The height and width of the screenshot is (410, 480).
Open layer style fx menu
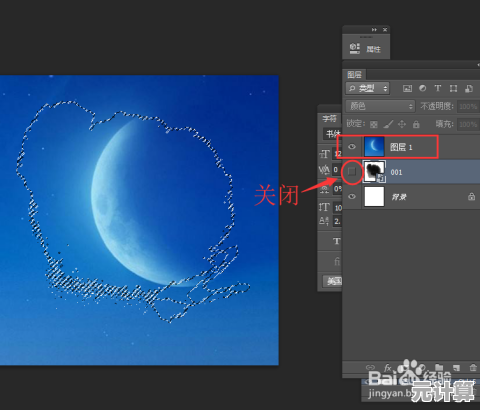[387, 367]
